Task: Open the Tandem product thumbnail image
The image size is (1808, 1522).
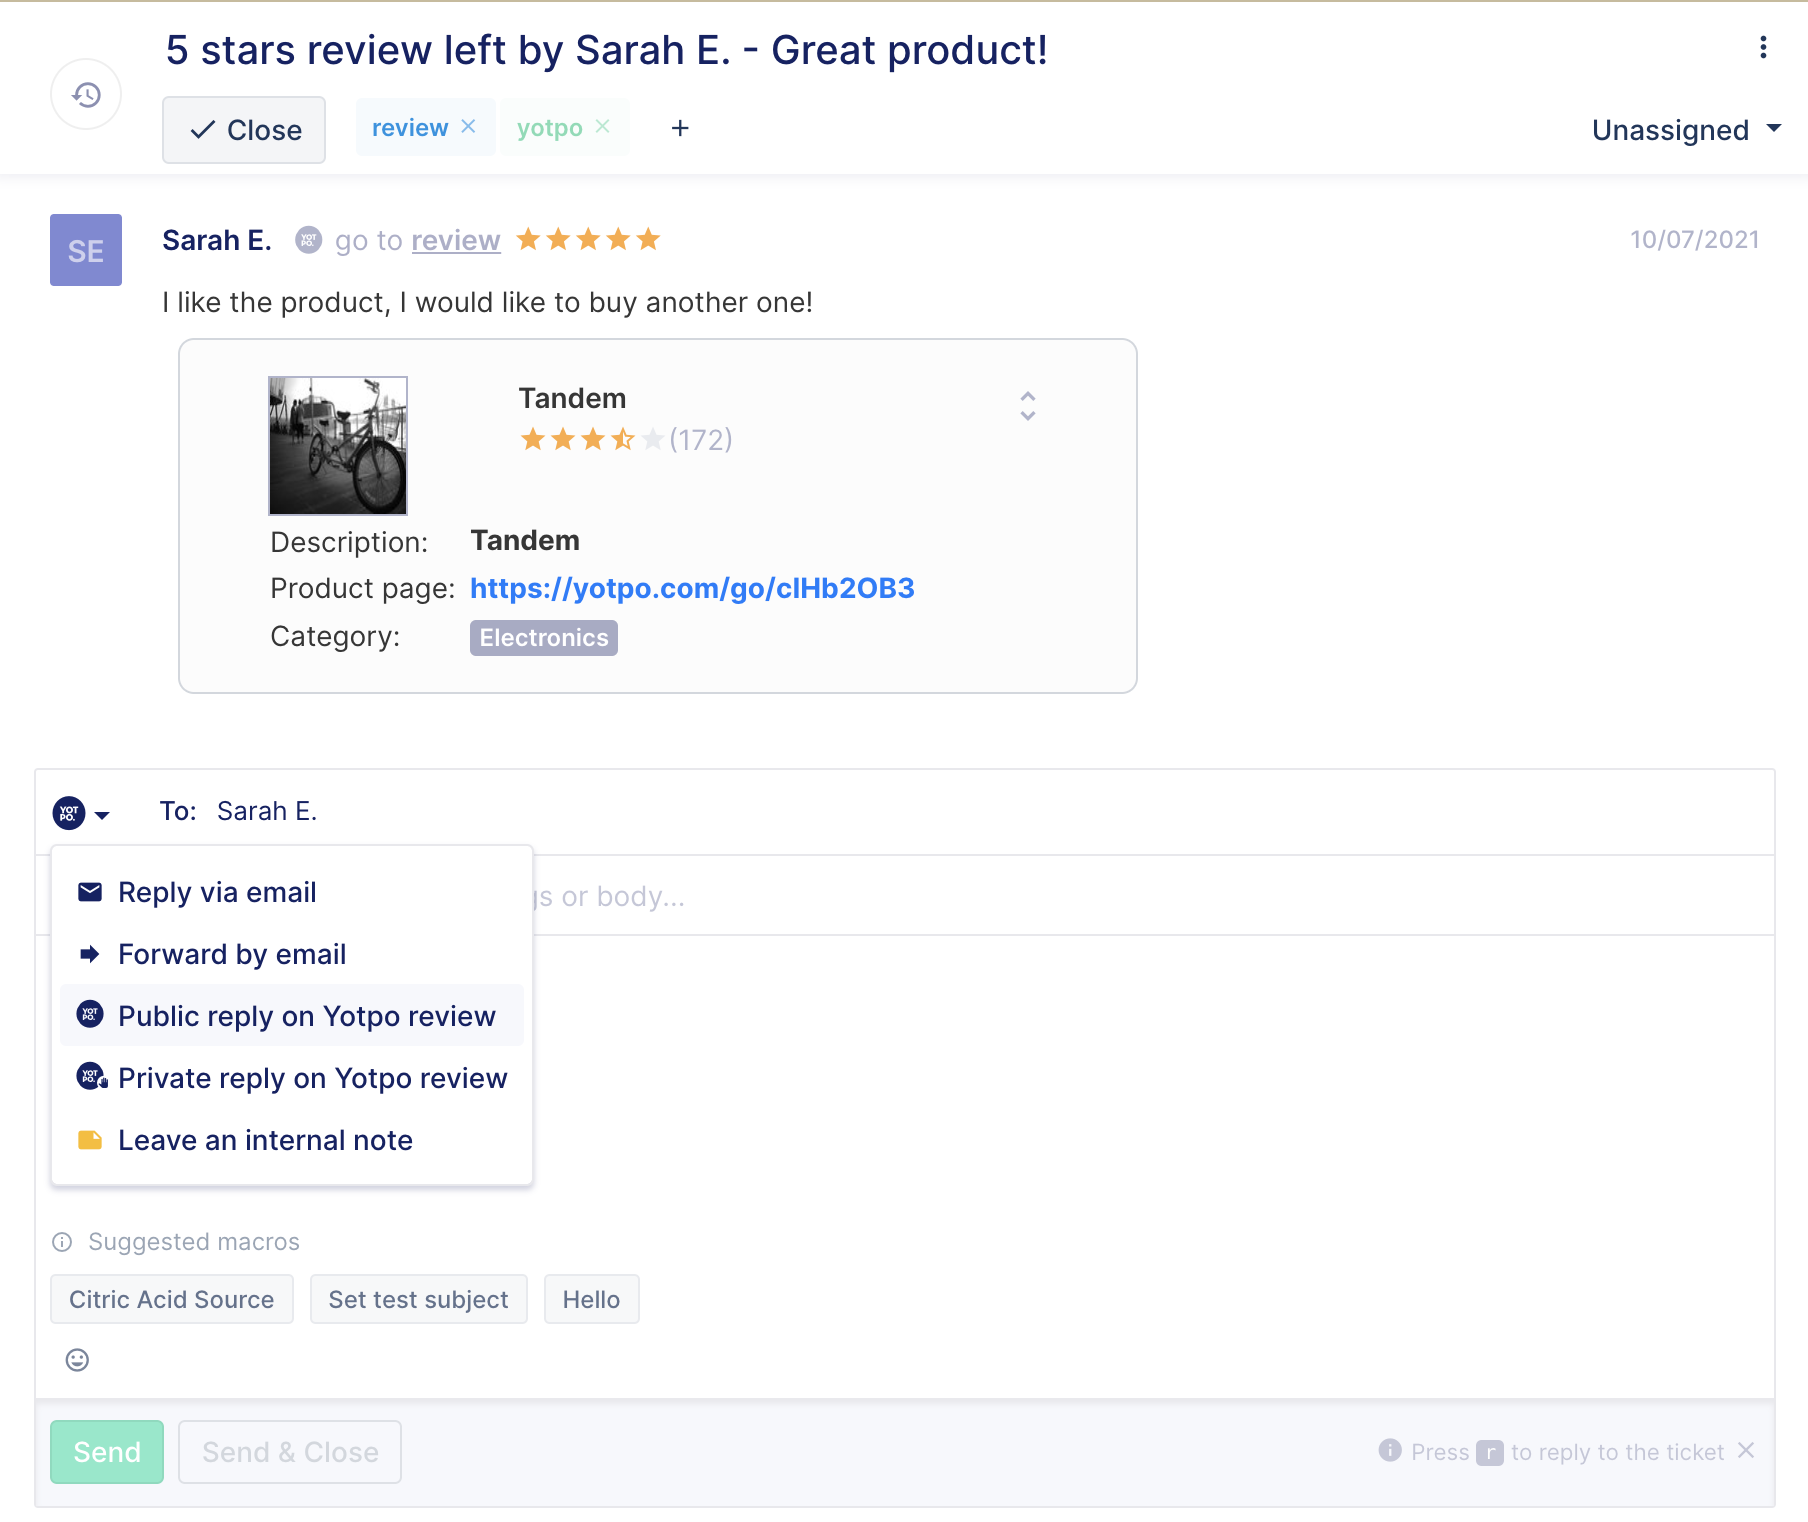Action: pyautogui.click(x=338, y=446)
